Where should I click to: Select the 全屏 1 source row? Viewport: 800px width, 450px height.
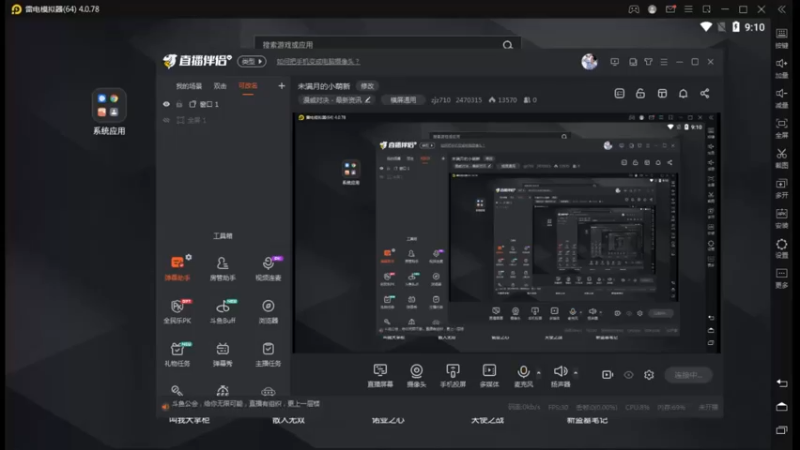[x=223, y=120]
